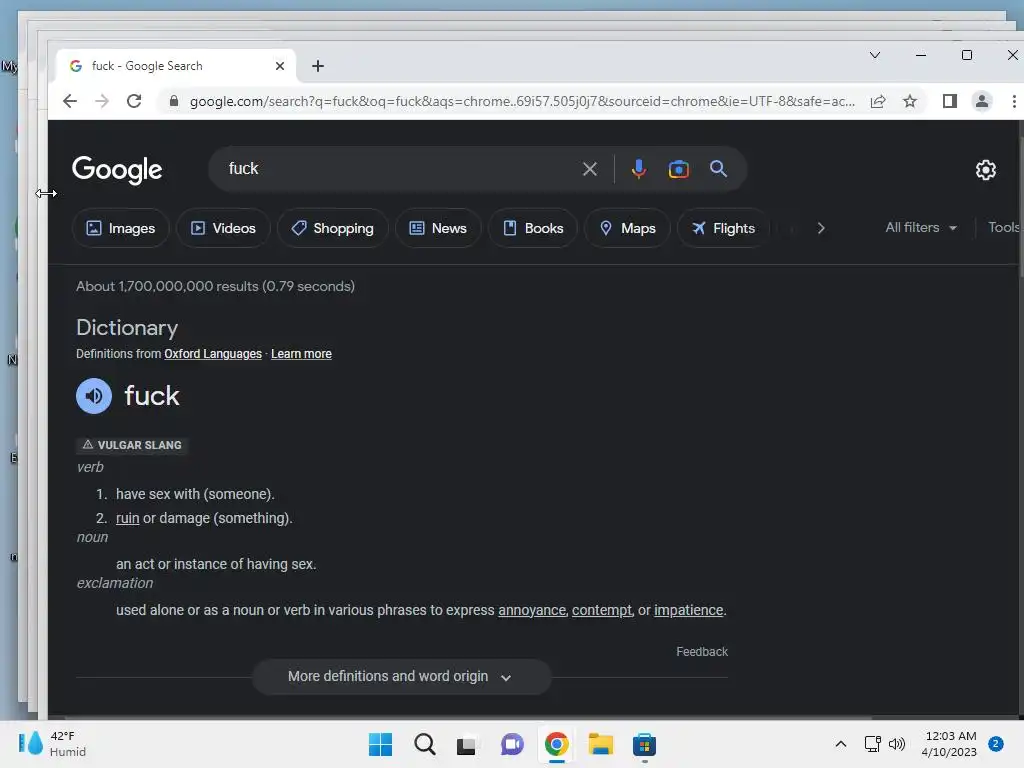Follow the 'ruin' definition link
The width and height of the screenshot is (1024, 768).
point(127,518)
